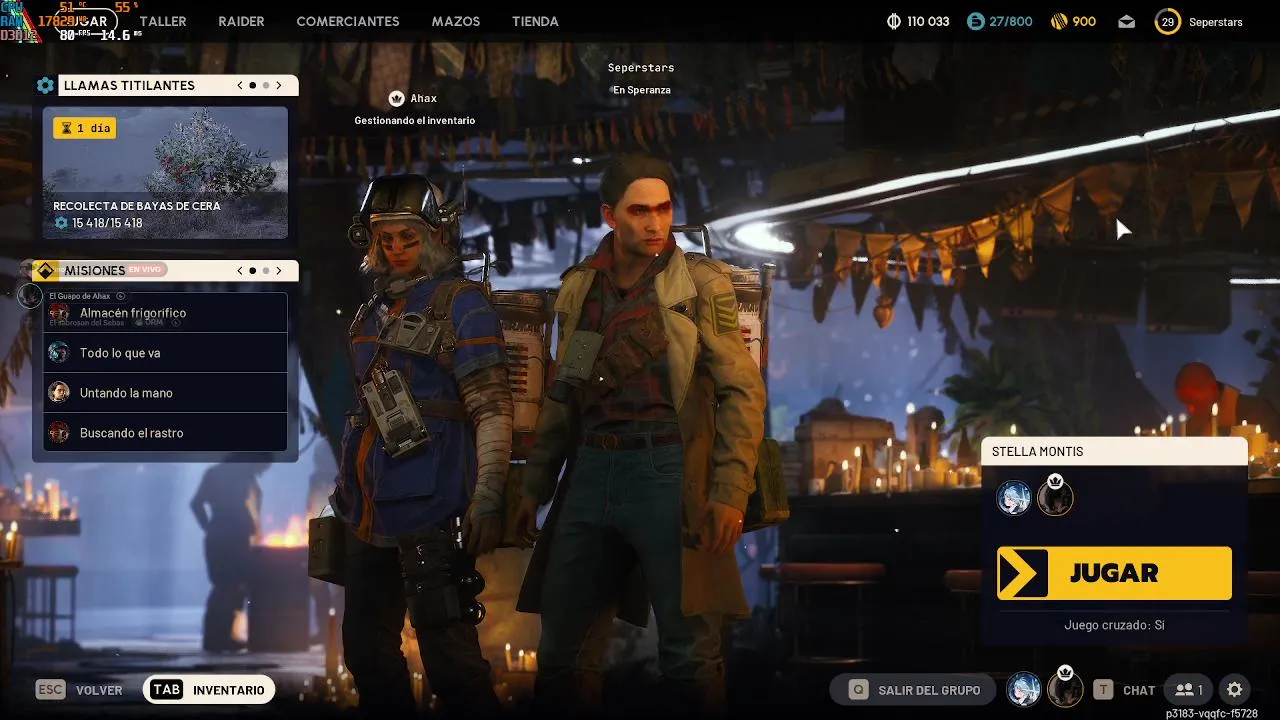Open the friends list icon showing 1
The image size is (1280, 720).
click(x=1189, y=690)
